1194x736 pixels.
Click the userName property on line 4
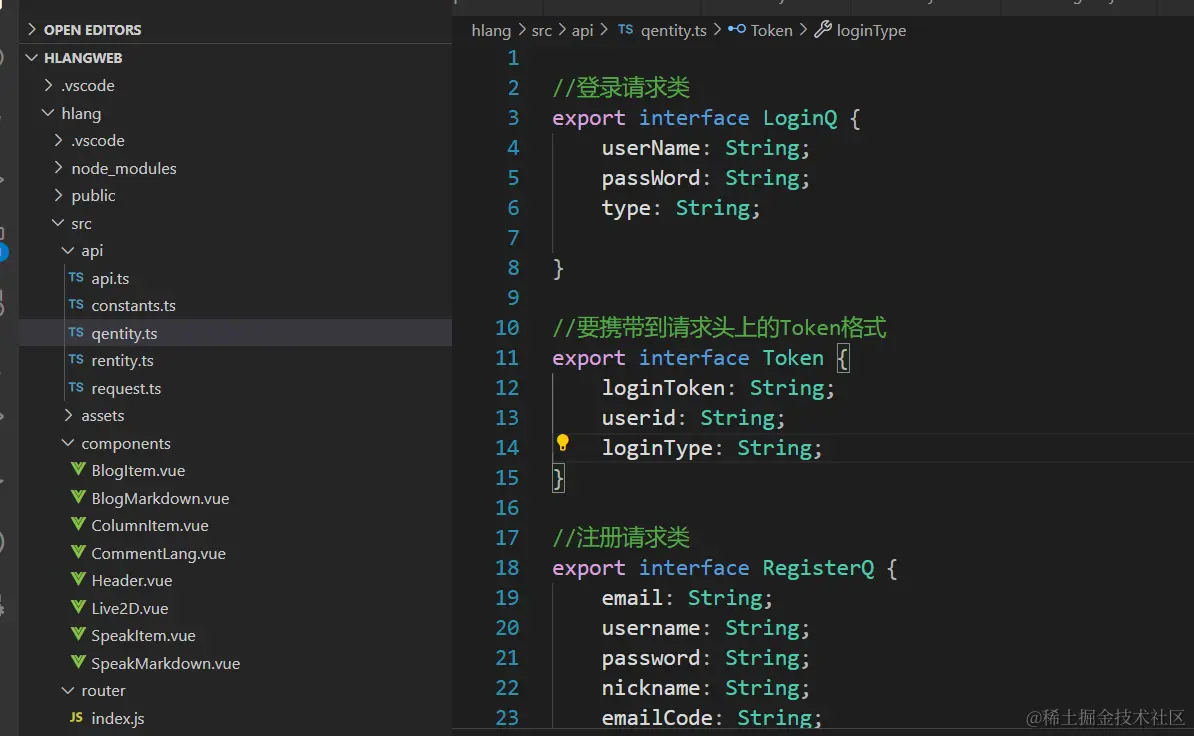pyautogui.click(x=650, y=148)
